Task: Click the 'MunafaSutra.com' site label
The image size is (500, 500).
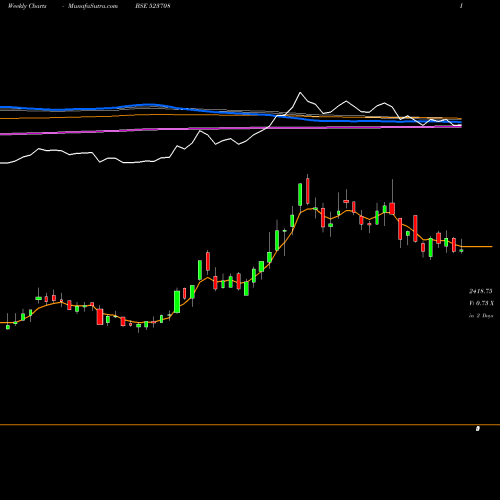Action: tap(93, 6)
